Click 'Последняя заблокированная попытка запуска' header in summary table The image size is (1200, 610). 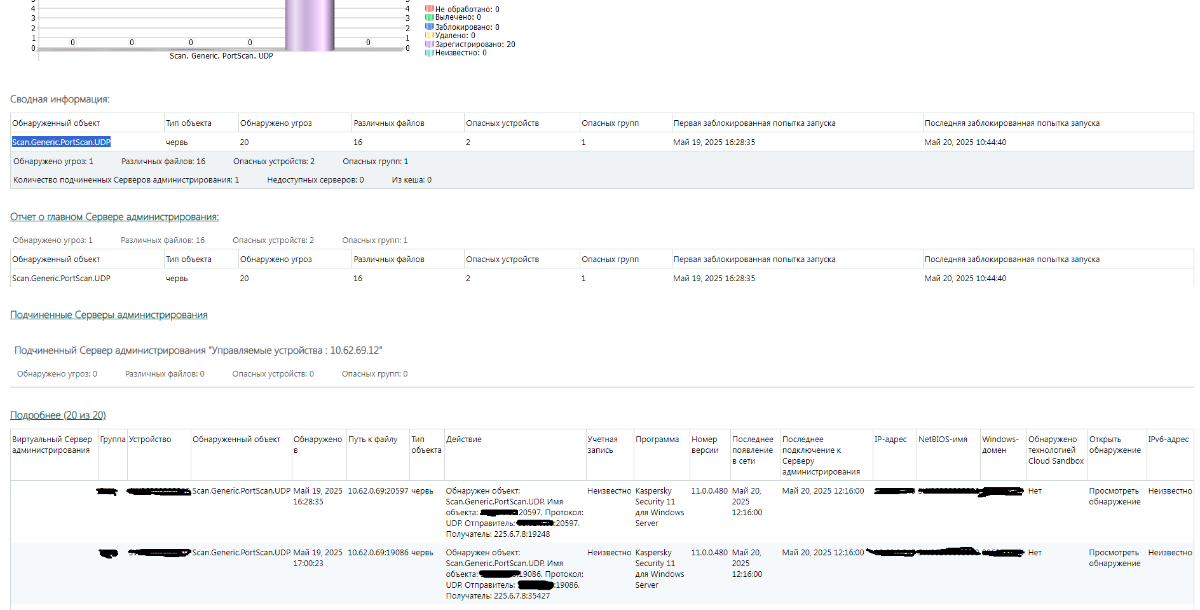[x=1012, y=123]
